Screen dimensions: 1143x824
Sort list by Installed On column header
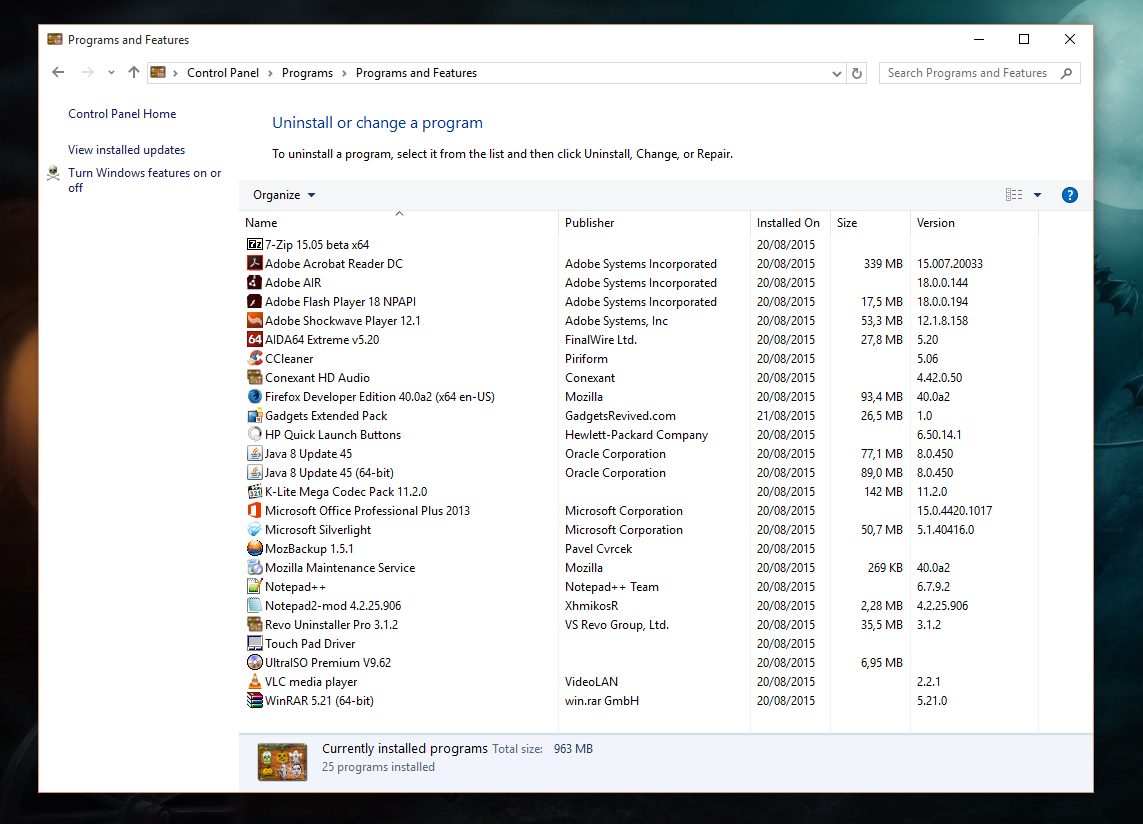pyautogui.click(x=790, y=222)
